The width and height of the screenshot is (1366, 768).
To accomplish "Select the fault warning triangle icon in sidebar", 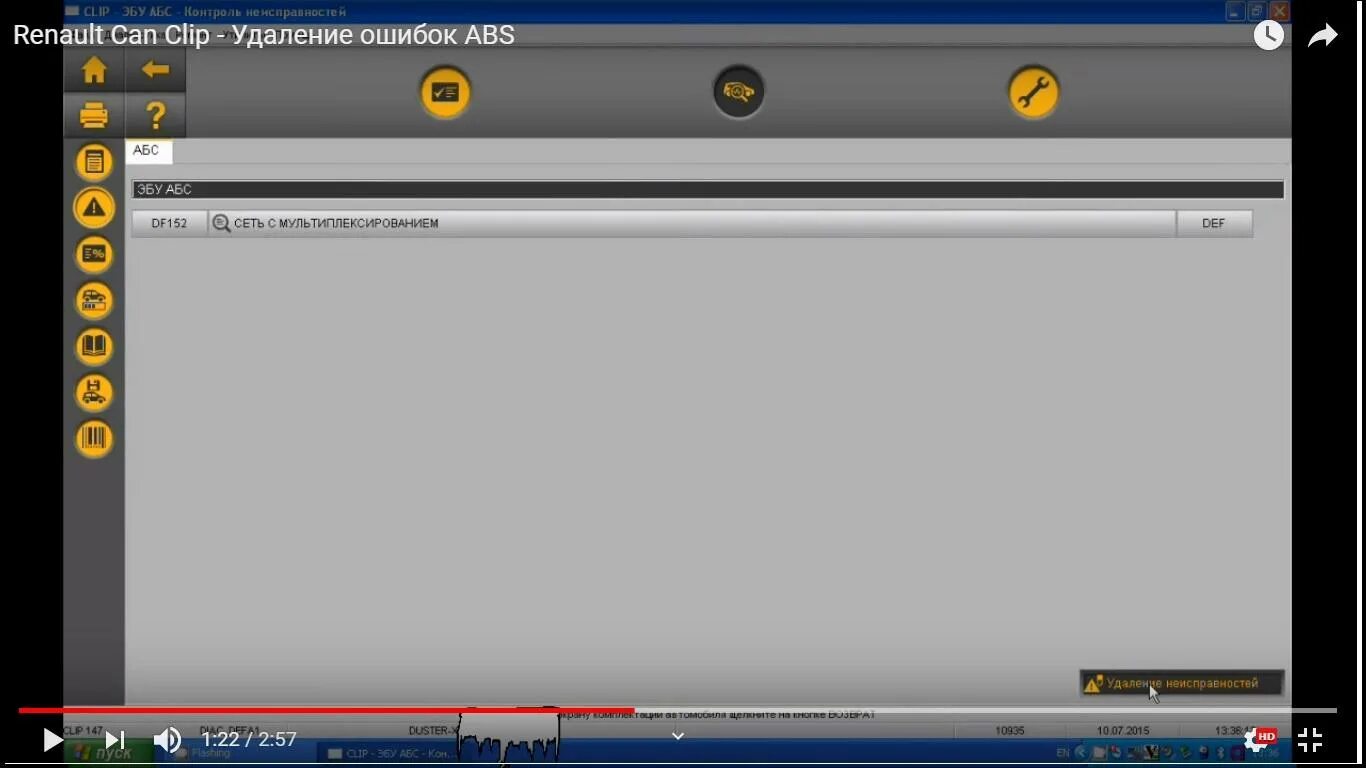I will click(94, 208).
